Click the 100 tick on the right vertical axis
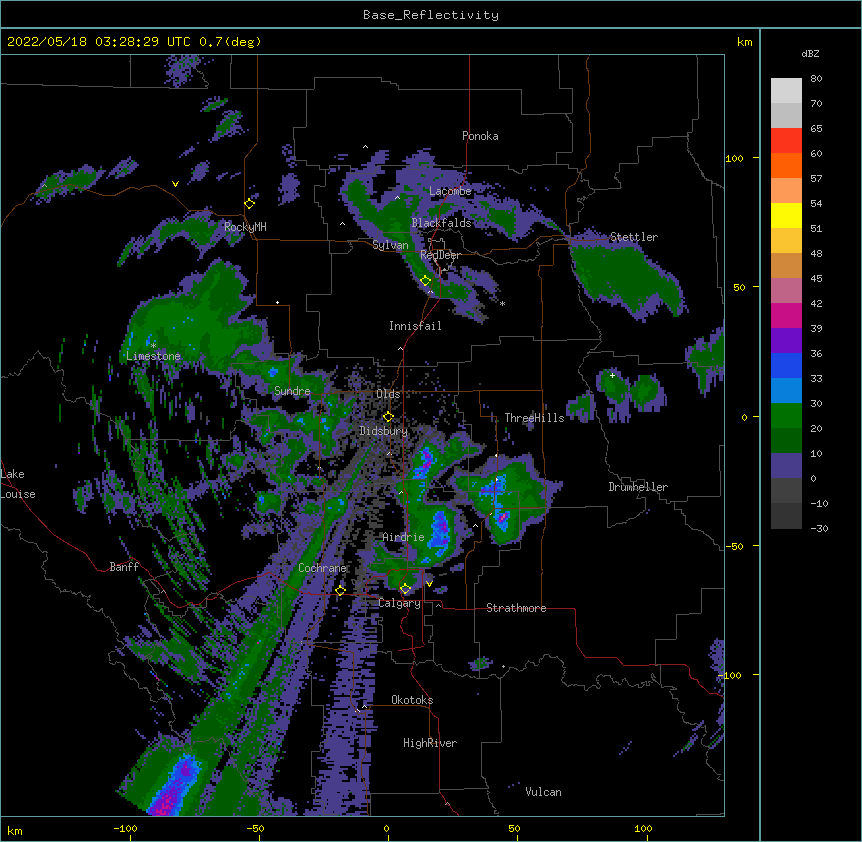862x842 pixels. [734, 158]
